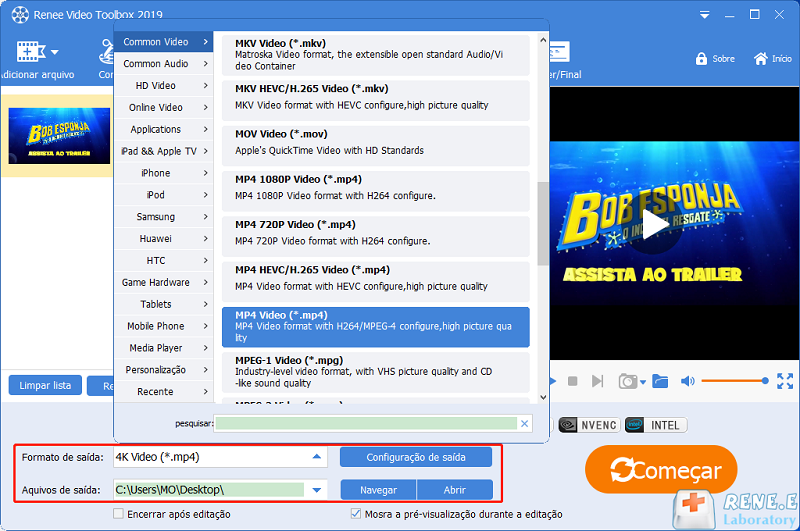
Task: Open the title bar dropdown menu triangle
Action: (x=704, y=15)
